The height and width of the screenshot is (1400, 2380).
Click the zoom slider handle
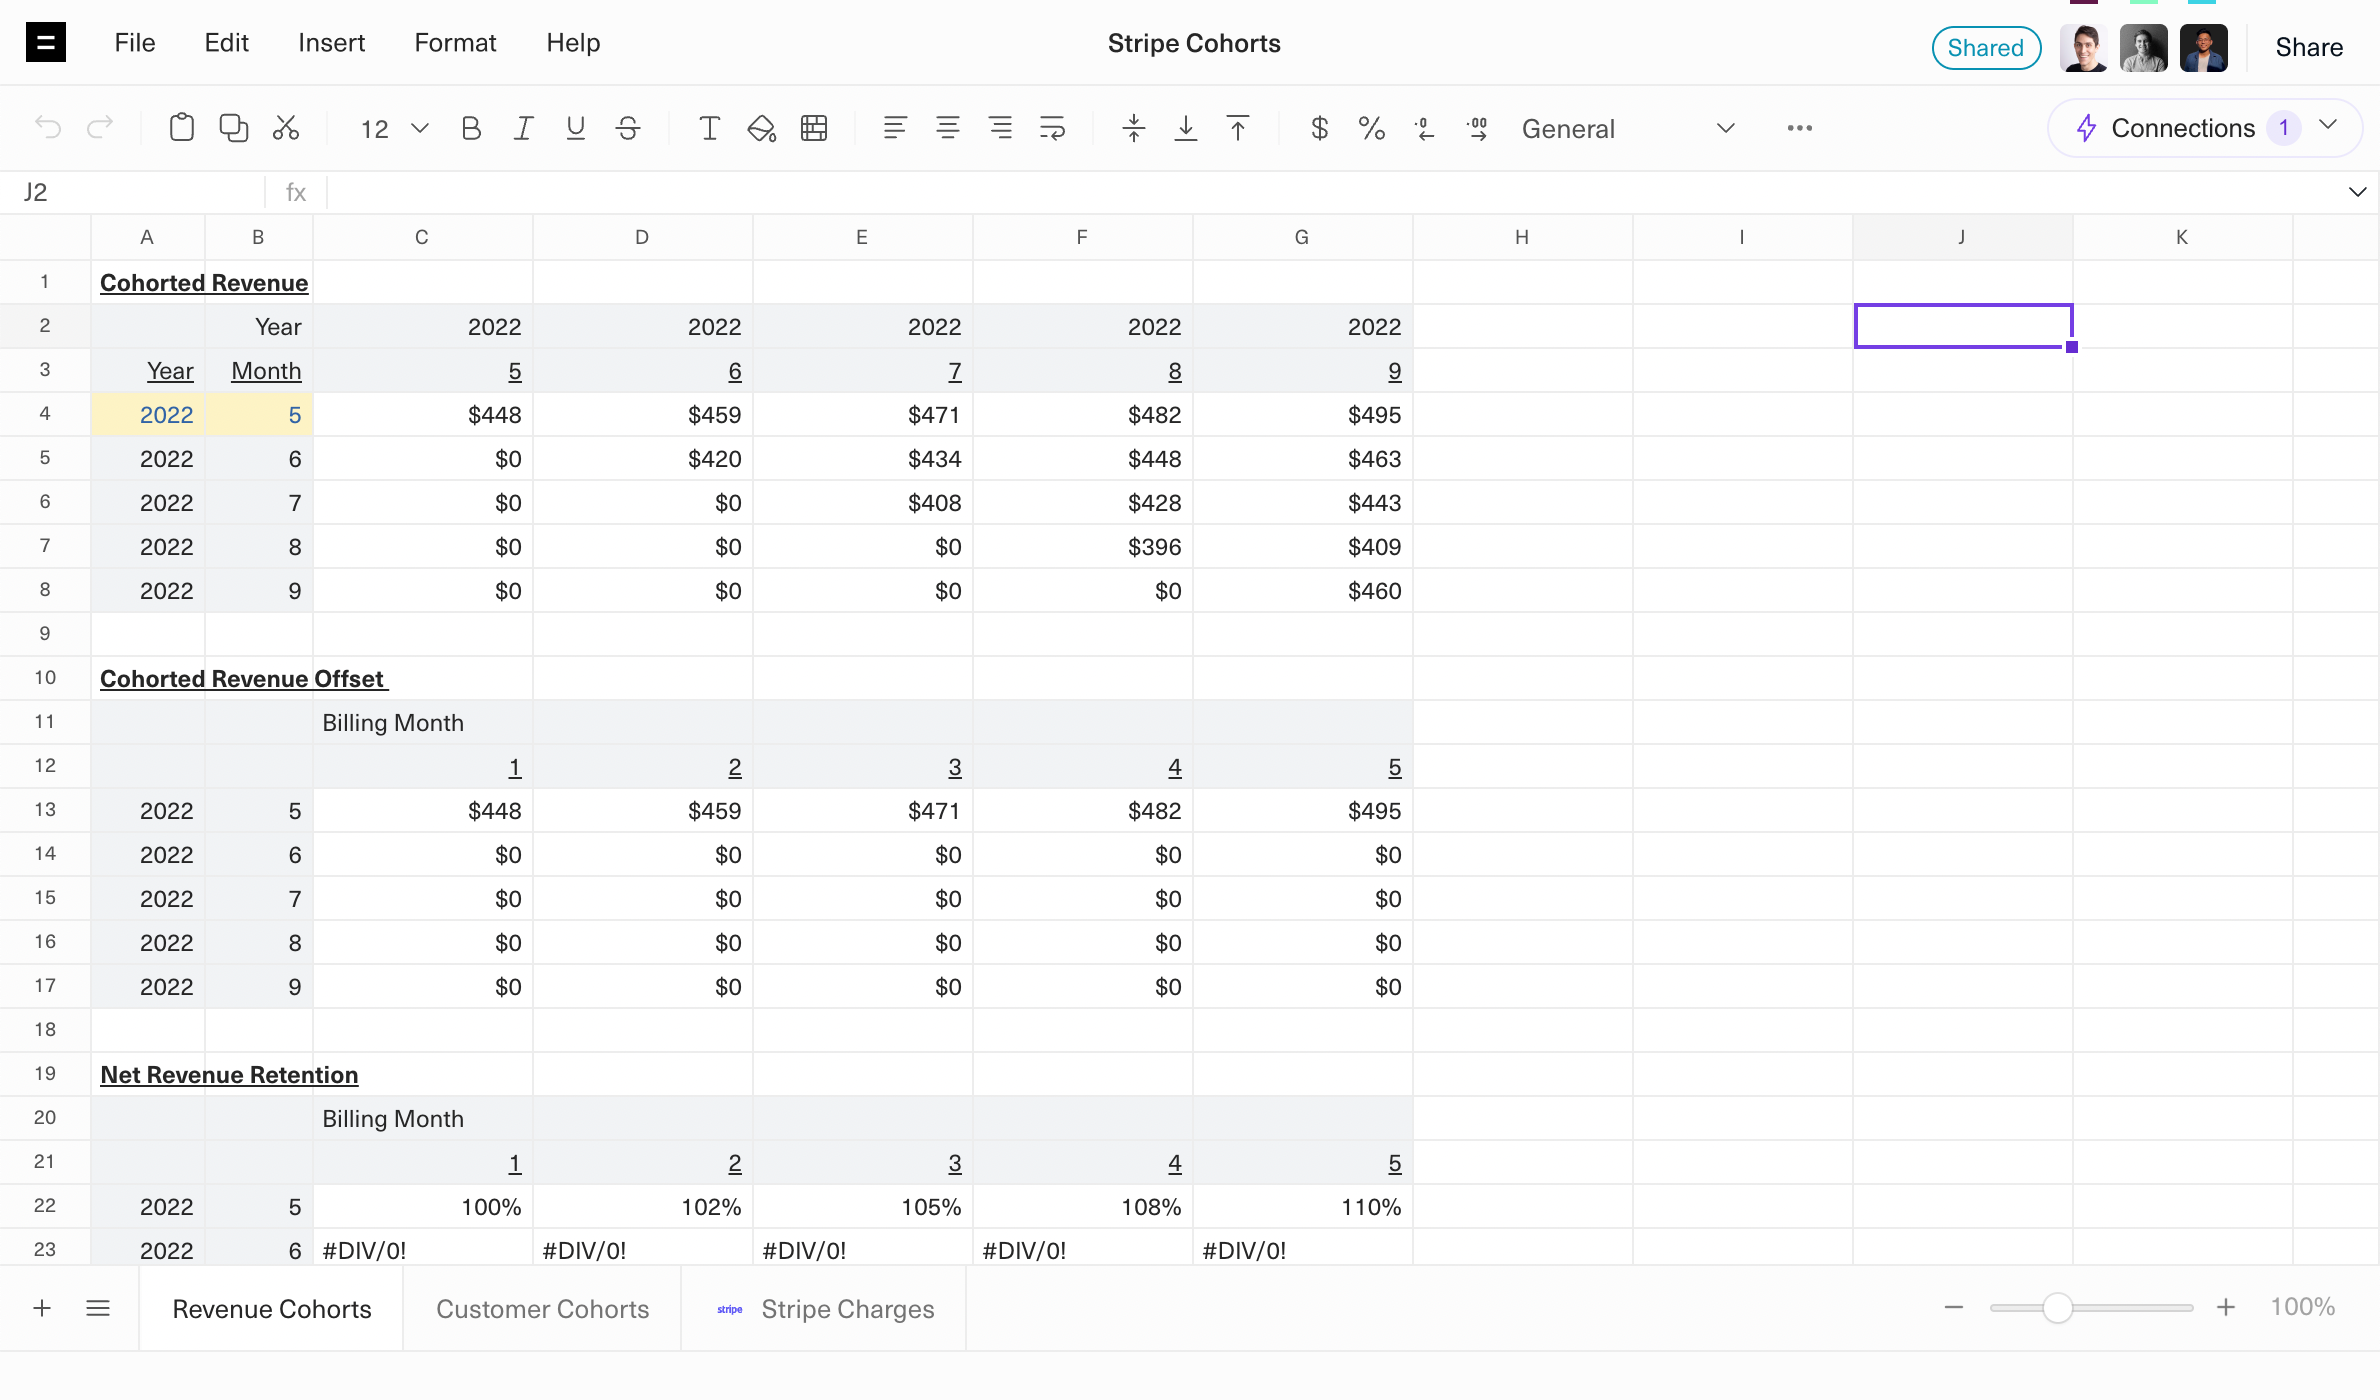point(2057,1308)
